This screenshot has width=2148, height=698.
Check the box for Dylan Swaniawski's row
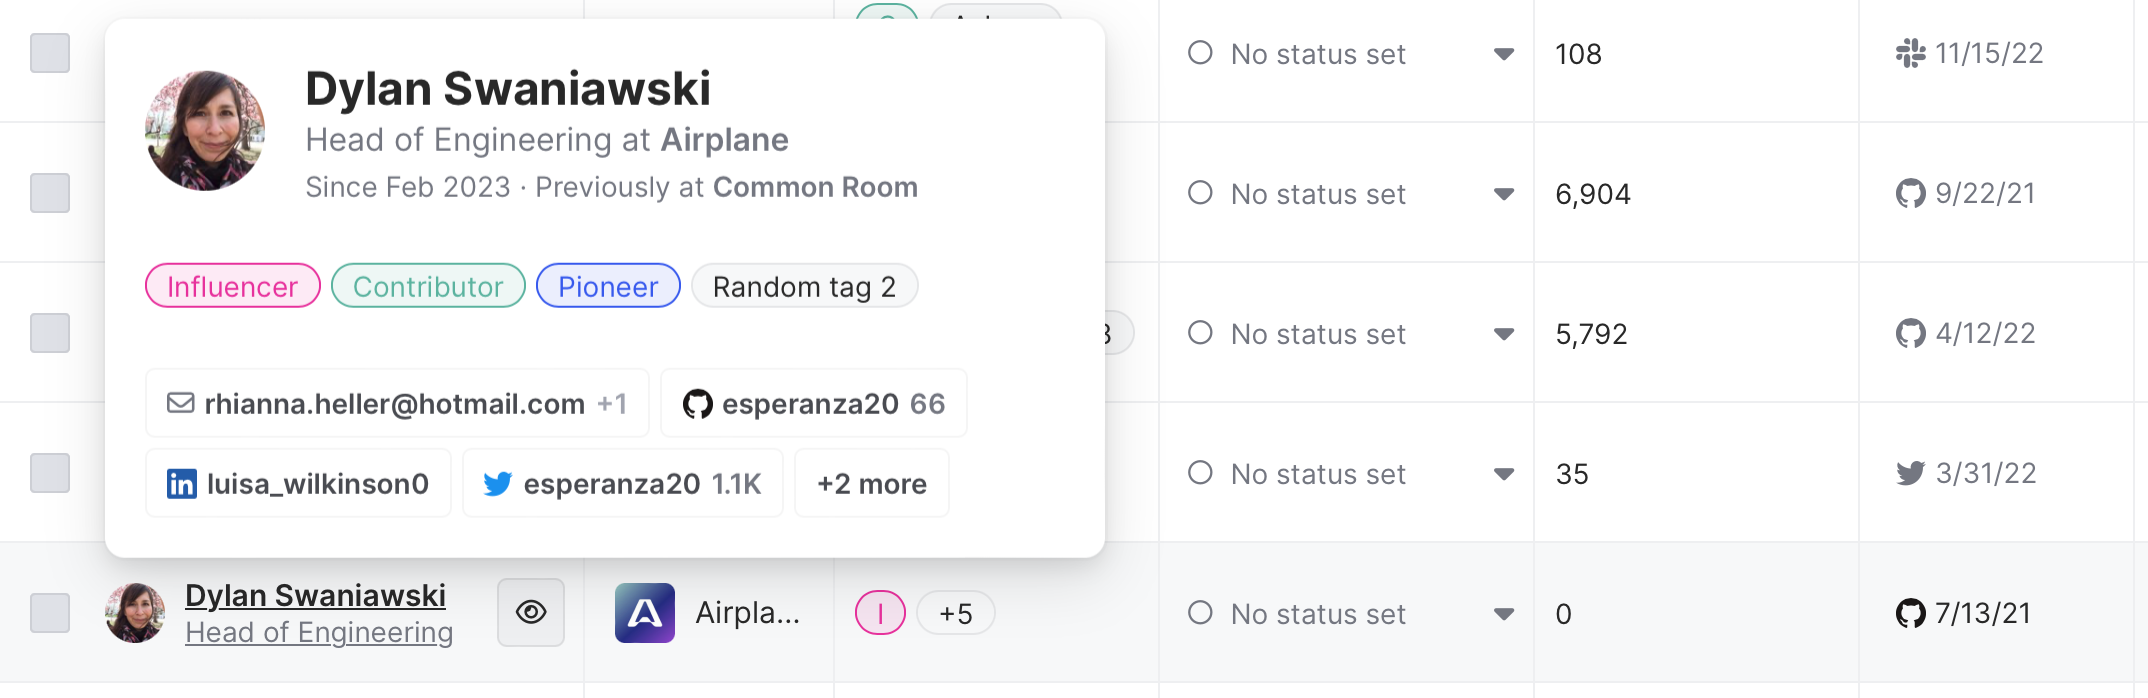[50, 613]
